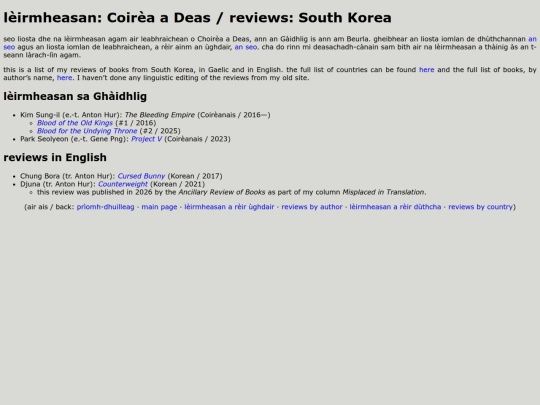Go to main page link

coord(159,207)
